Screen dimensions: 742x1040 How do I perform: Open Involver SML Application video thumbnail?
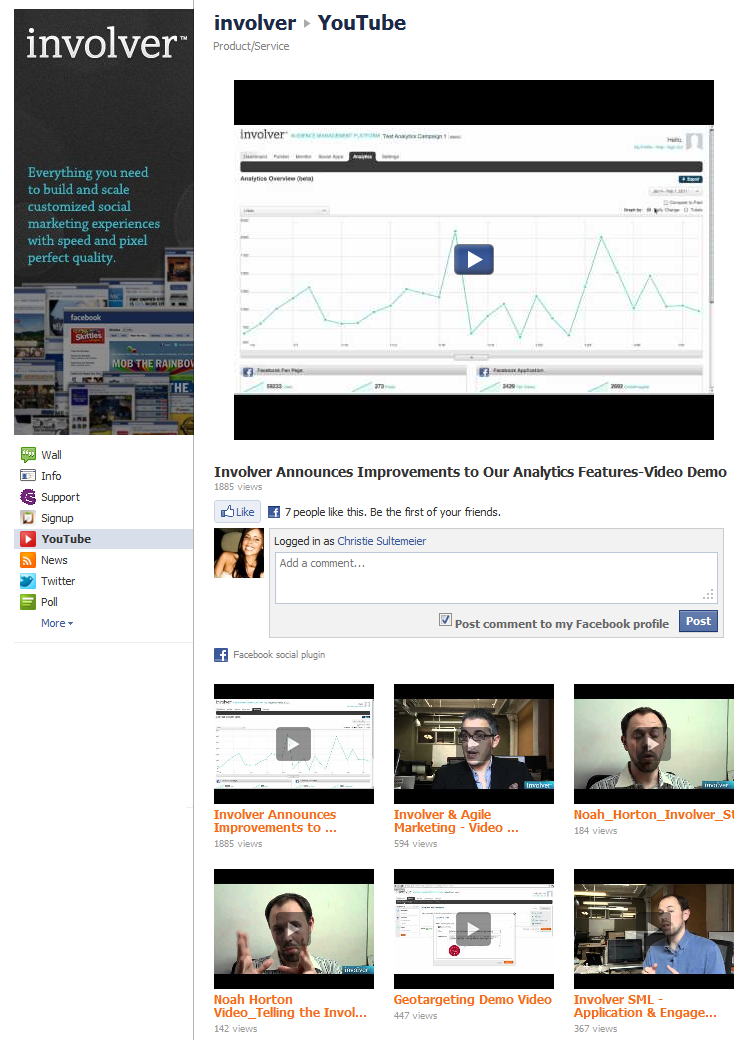point(654,929)
